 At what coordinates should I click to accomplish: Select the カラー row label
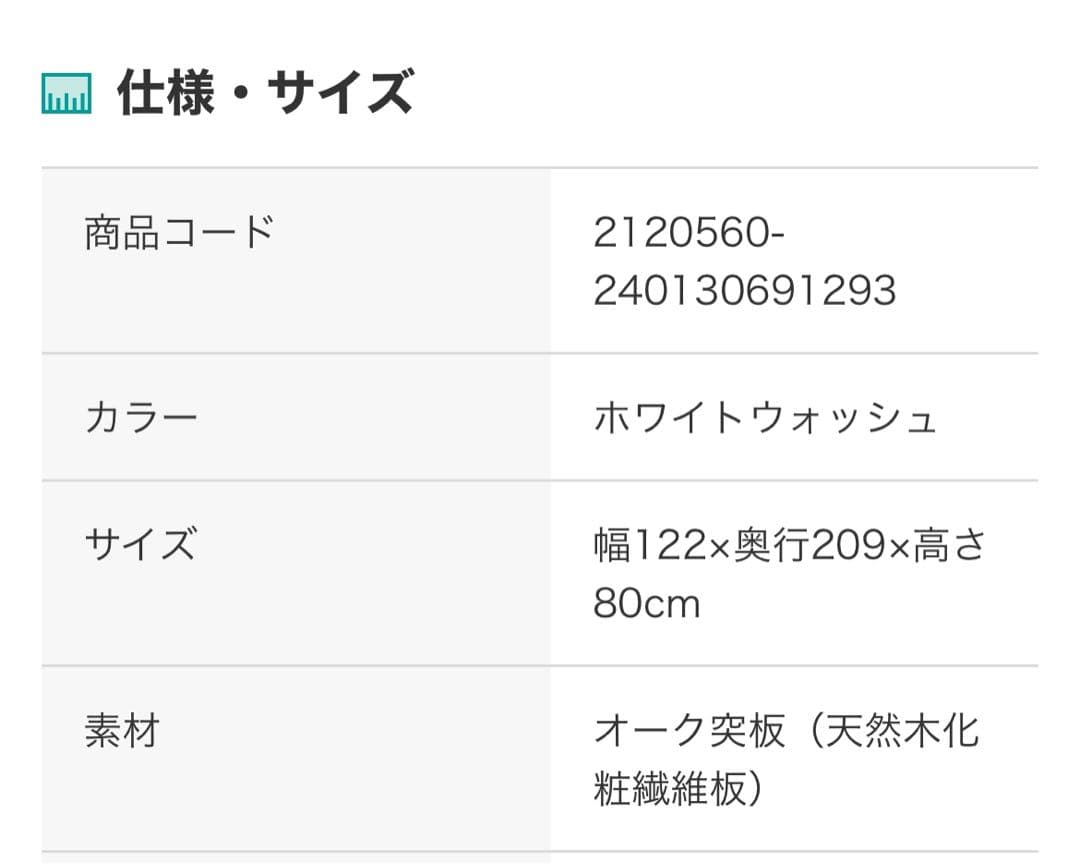pos(141,417)
